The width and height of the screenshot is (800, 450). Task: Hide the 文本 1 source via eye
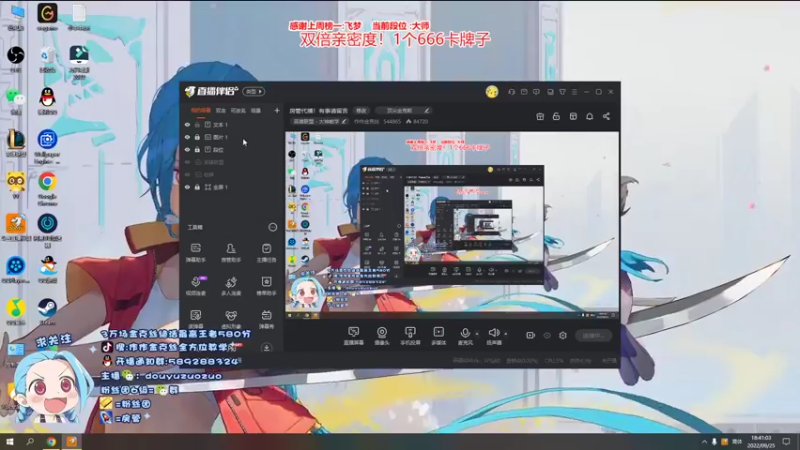187,124
